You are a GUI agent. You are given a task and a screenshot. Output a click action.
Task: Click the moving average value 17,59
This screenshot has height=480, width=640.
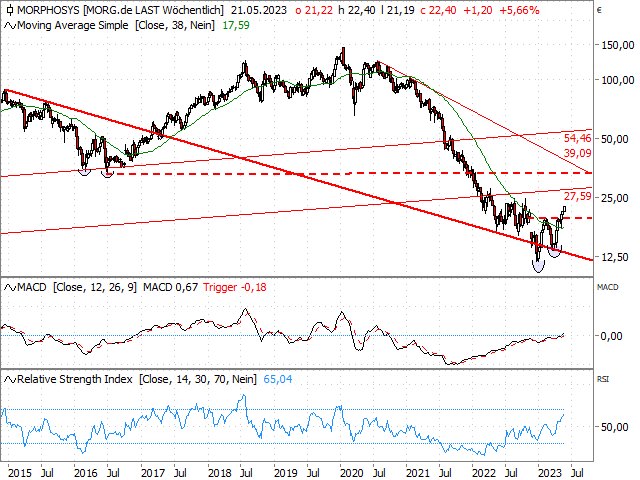pos(236,26)
